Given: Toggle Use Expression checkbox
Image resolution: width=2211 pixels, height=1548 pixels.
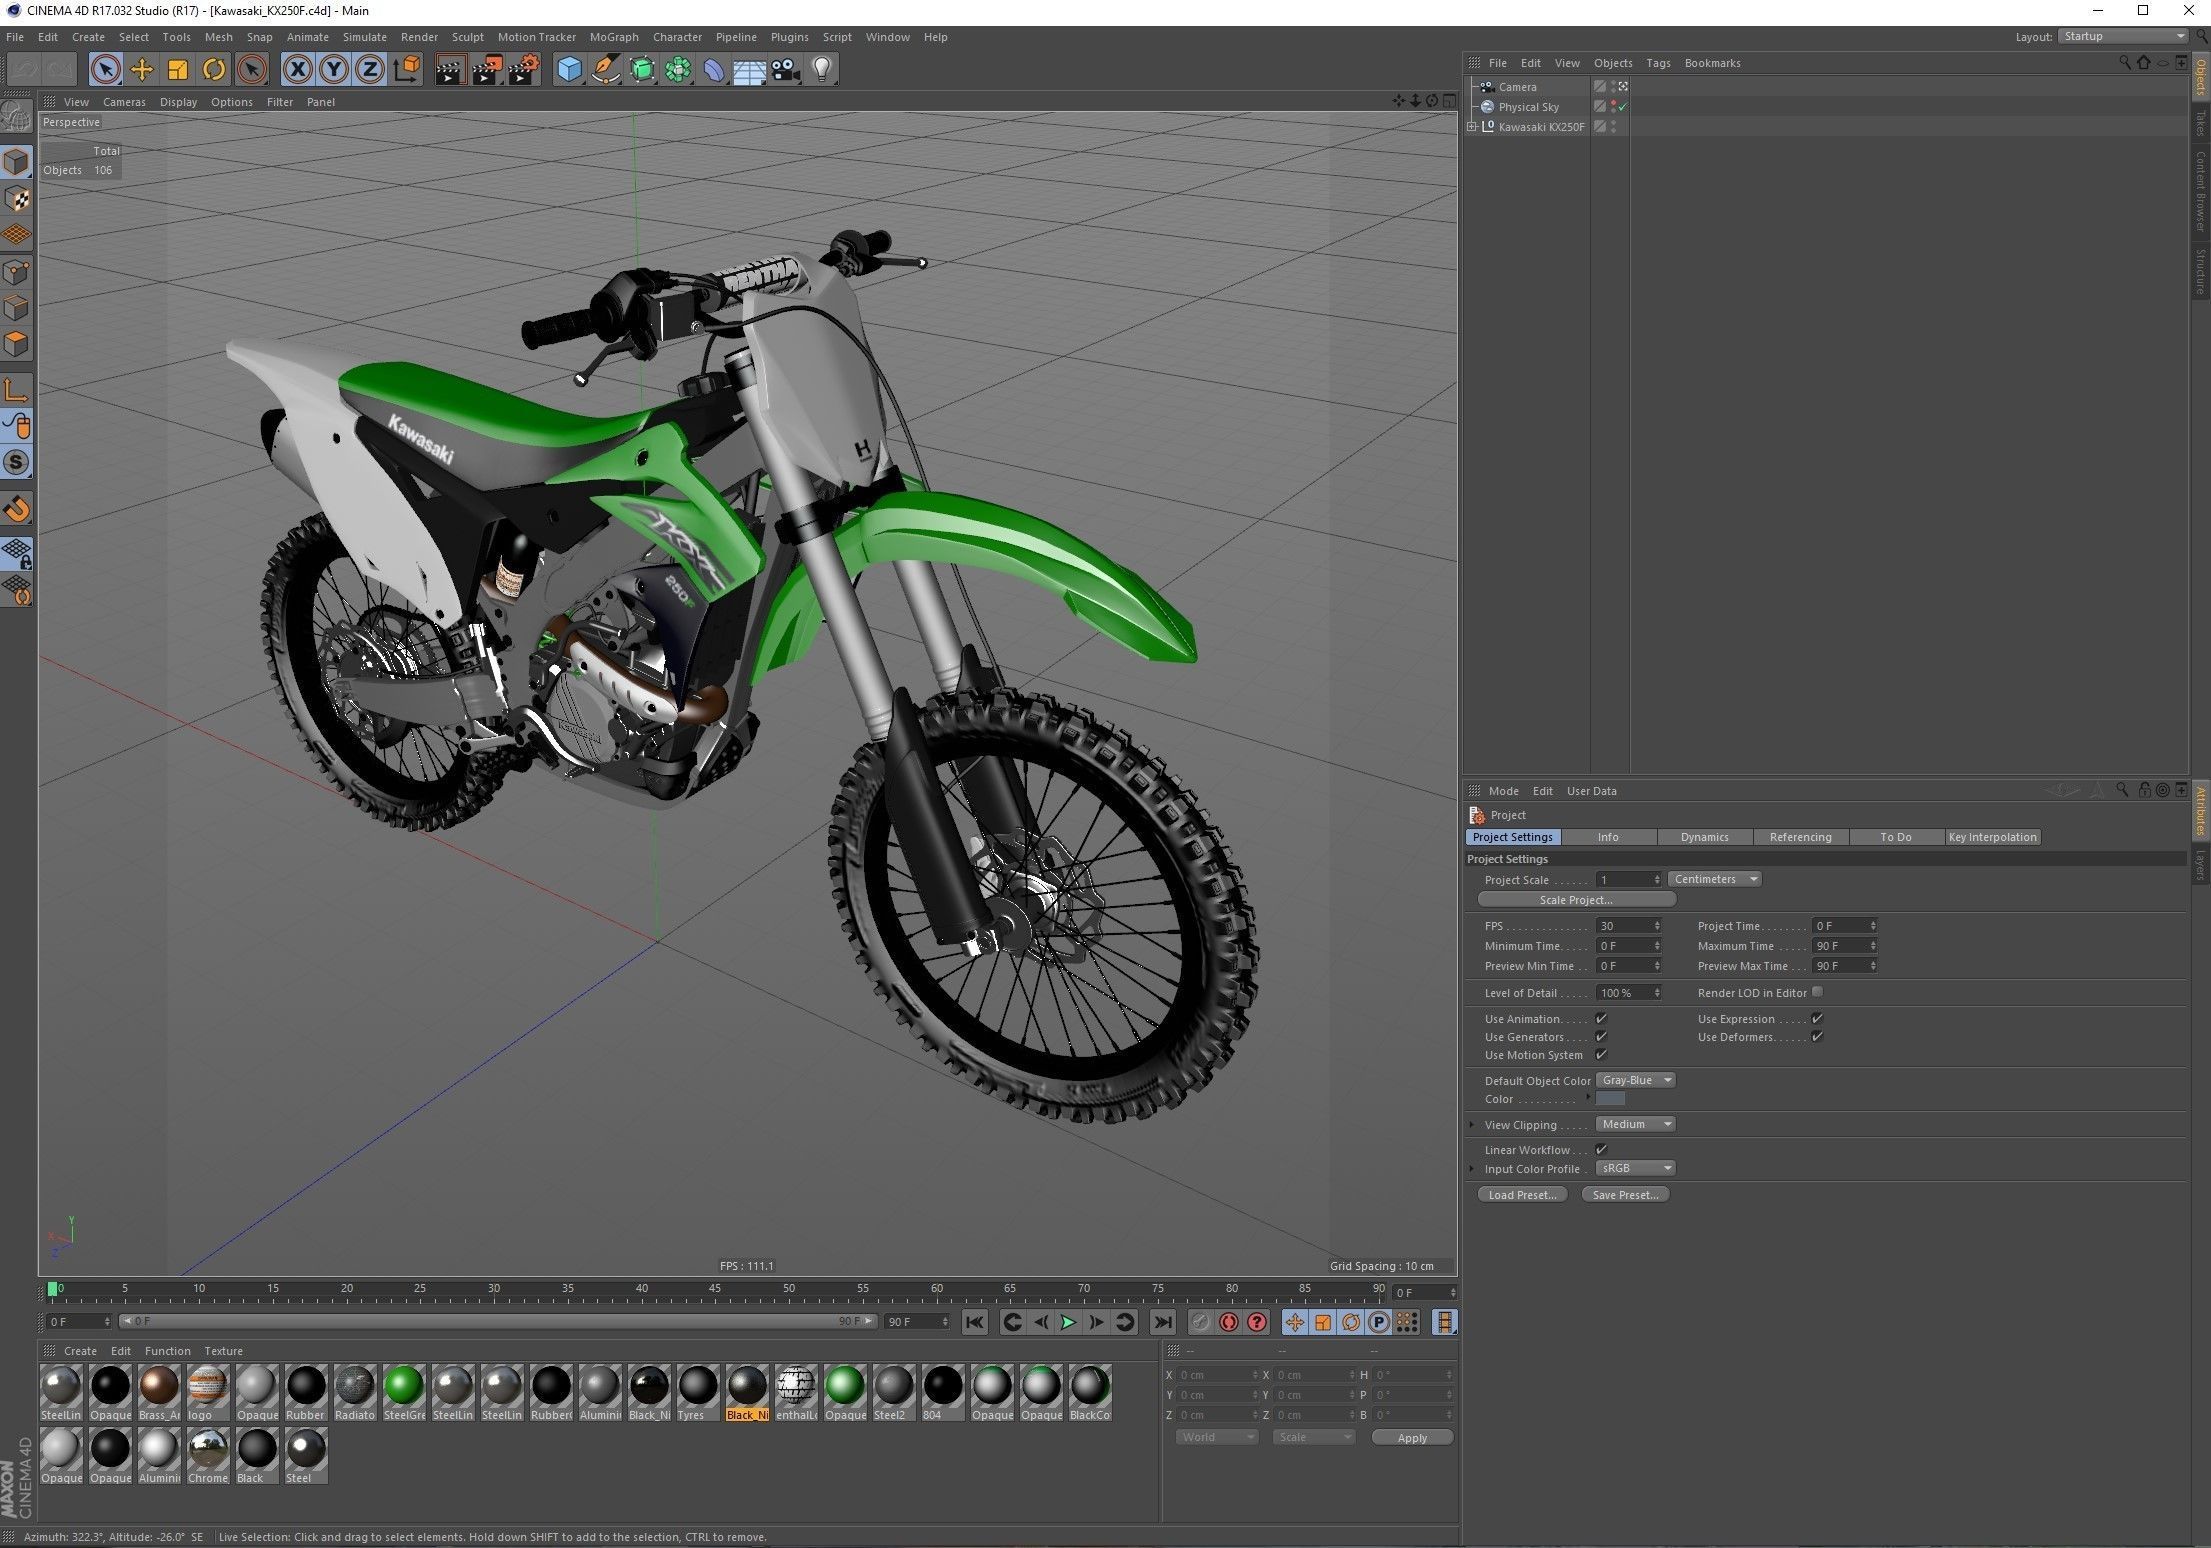Looking at the screenshot, I should coord(1817,1018).
